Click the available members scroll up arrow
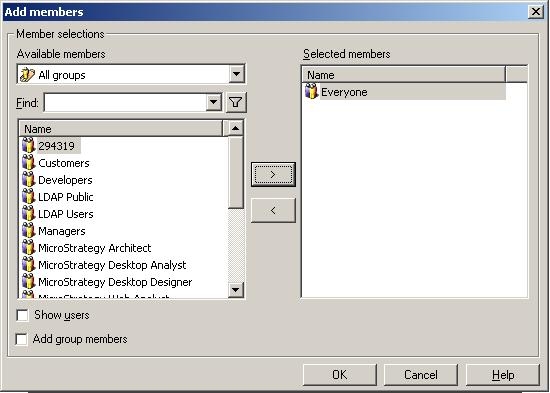 click(236, 128)
